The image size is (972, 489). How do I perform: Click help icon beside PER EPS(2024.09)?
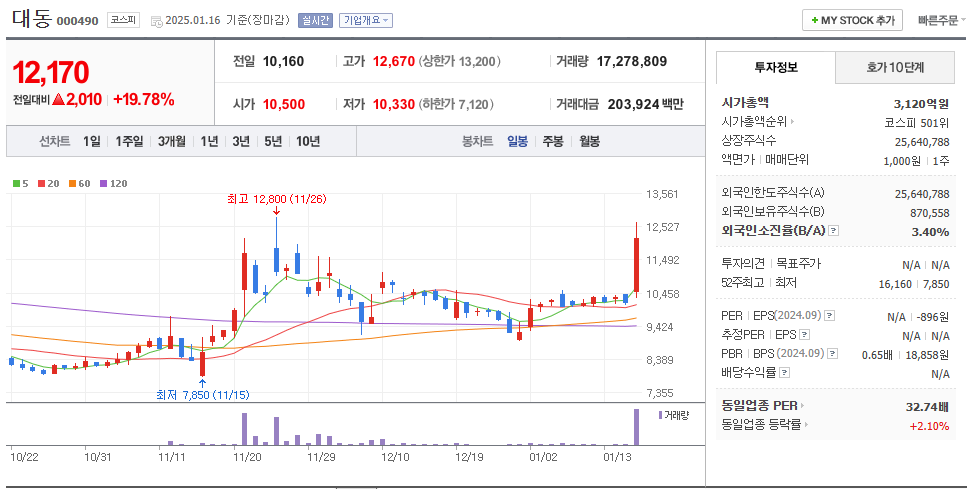829,316
